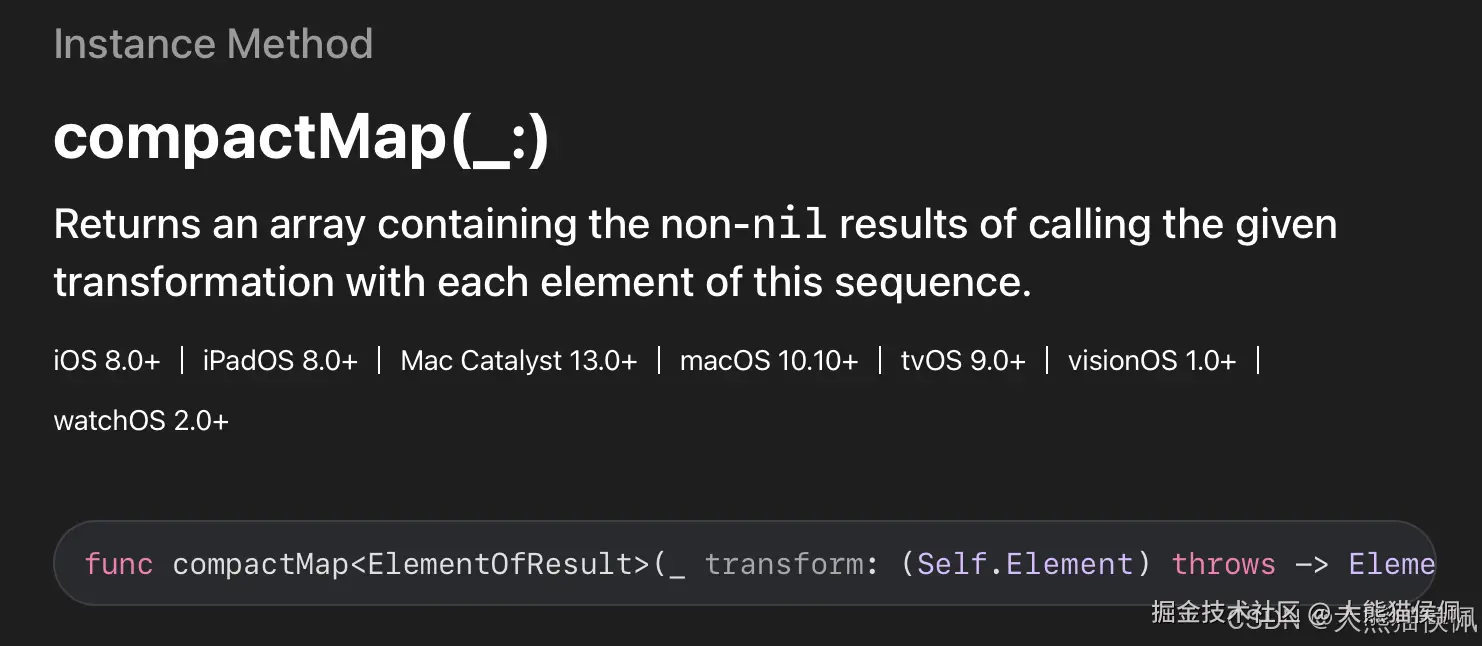This screenshot has height=646, width=1482.
Task: Click the compactMap(_:) page heading
Action: [301, 137]
